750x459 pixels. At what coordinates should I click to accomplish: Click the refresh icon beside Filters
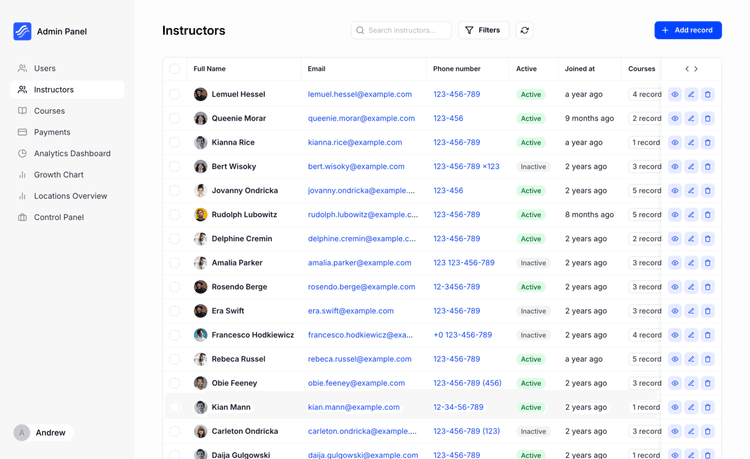(x=524, y=31)
